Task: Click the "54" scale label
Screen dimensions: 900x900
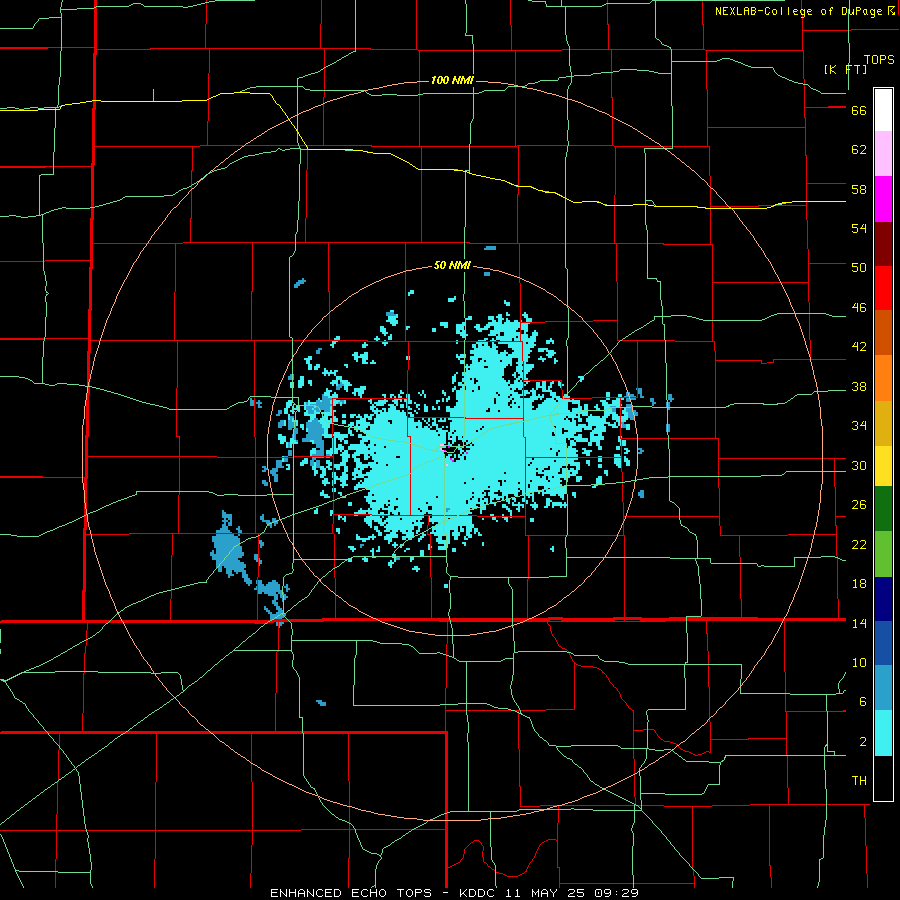Action: coord(859,228)
